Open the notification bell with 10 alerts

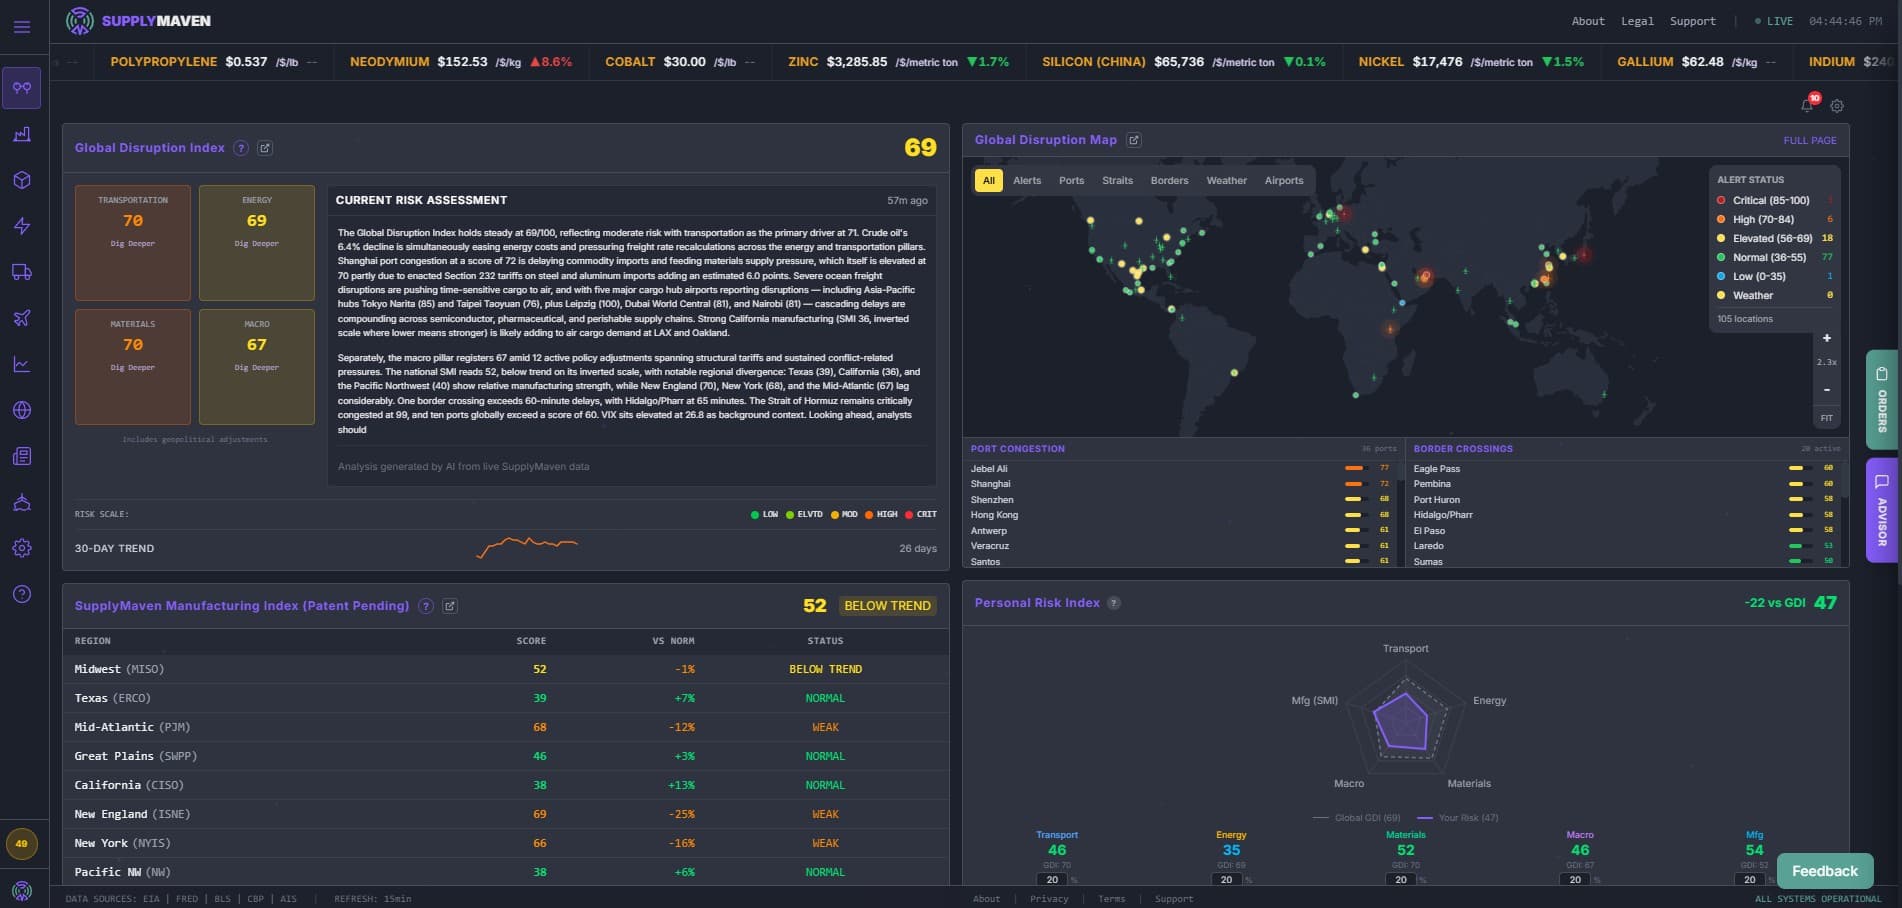(1808, 104)
